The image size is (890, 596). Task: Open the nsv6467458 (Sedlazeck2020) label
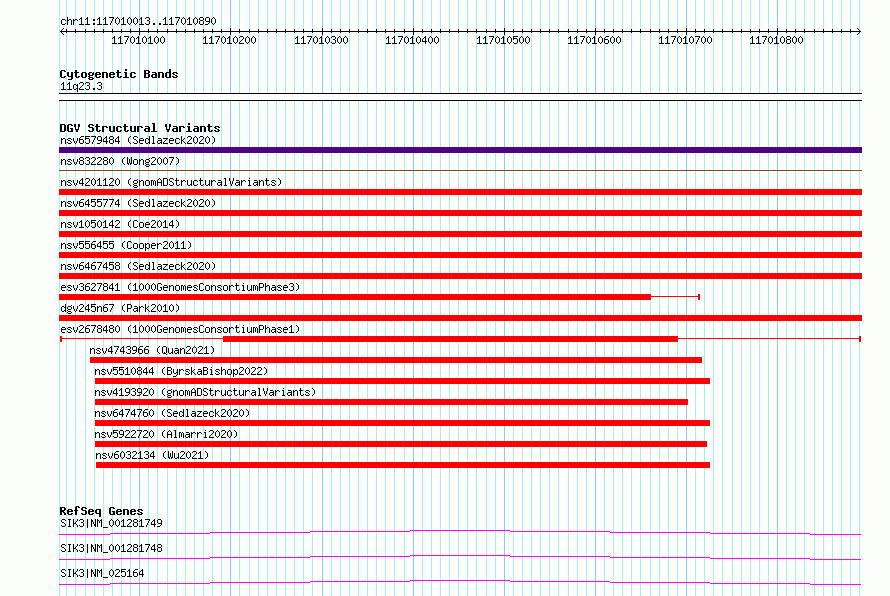tap(138, 266)
